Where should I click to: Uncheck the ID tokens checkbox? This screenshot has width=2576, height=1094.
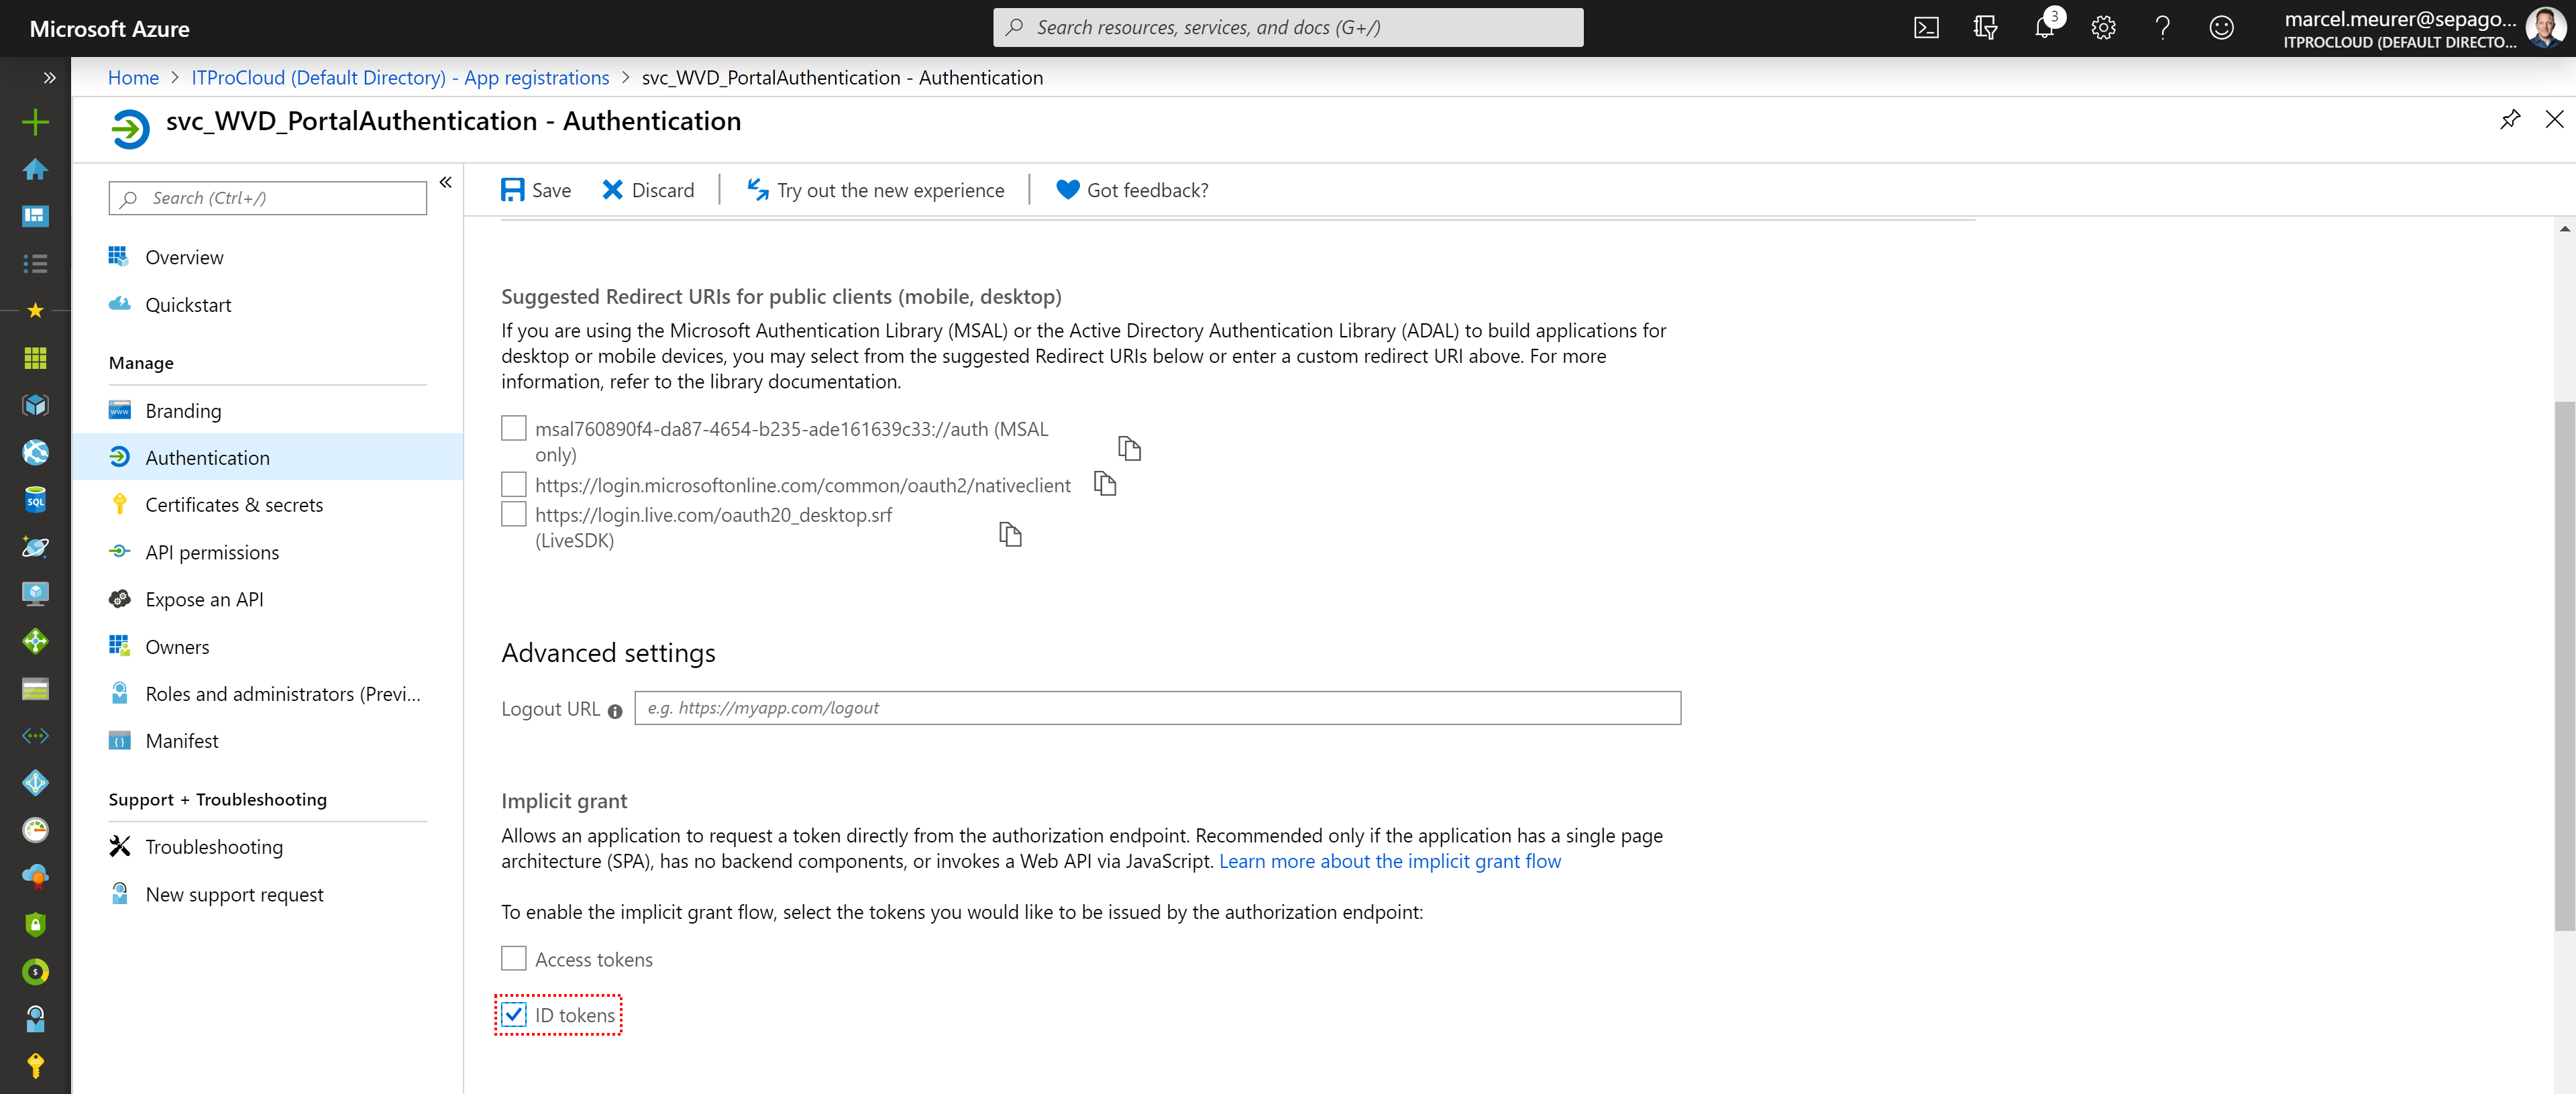(513, 1014)
